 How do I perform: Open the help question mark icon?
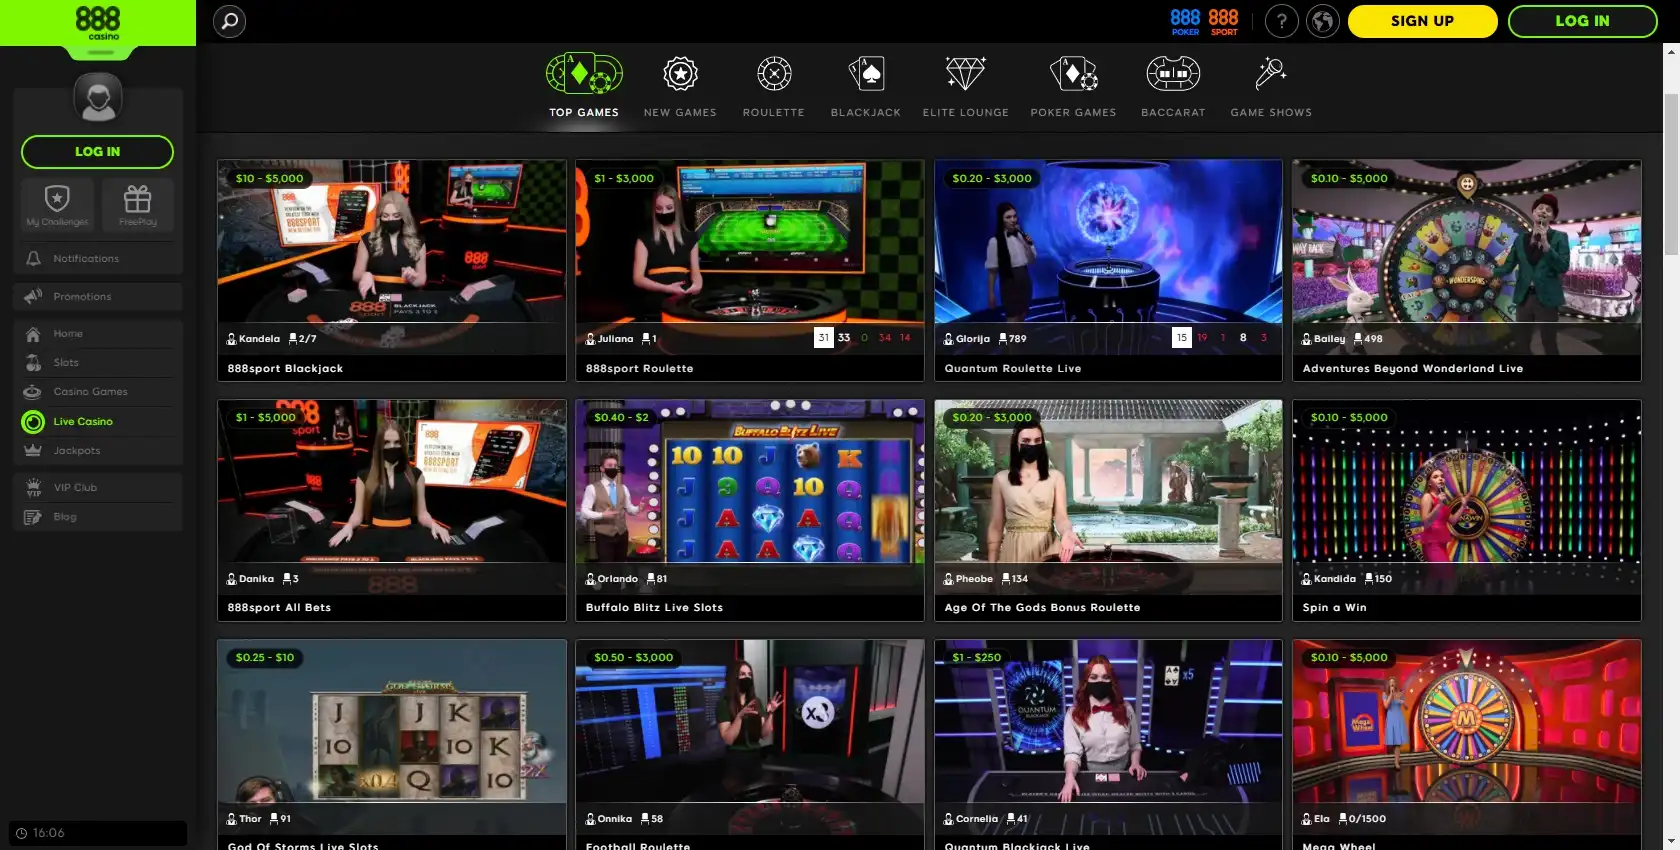pos(1281,21)
